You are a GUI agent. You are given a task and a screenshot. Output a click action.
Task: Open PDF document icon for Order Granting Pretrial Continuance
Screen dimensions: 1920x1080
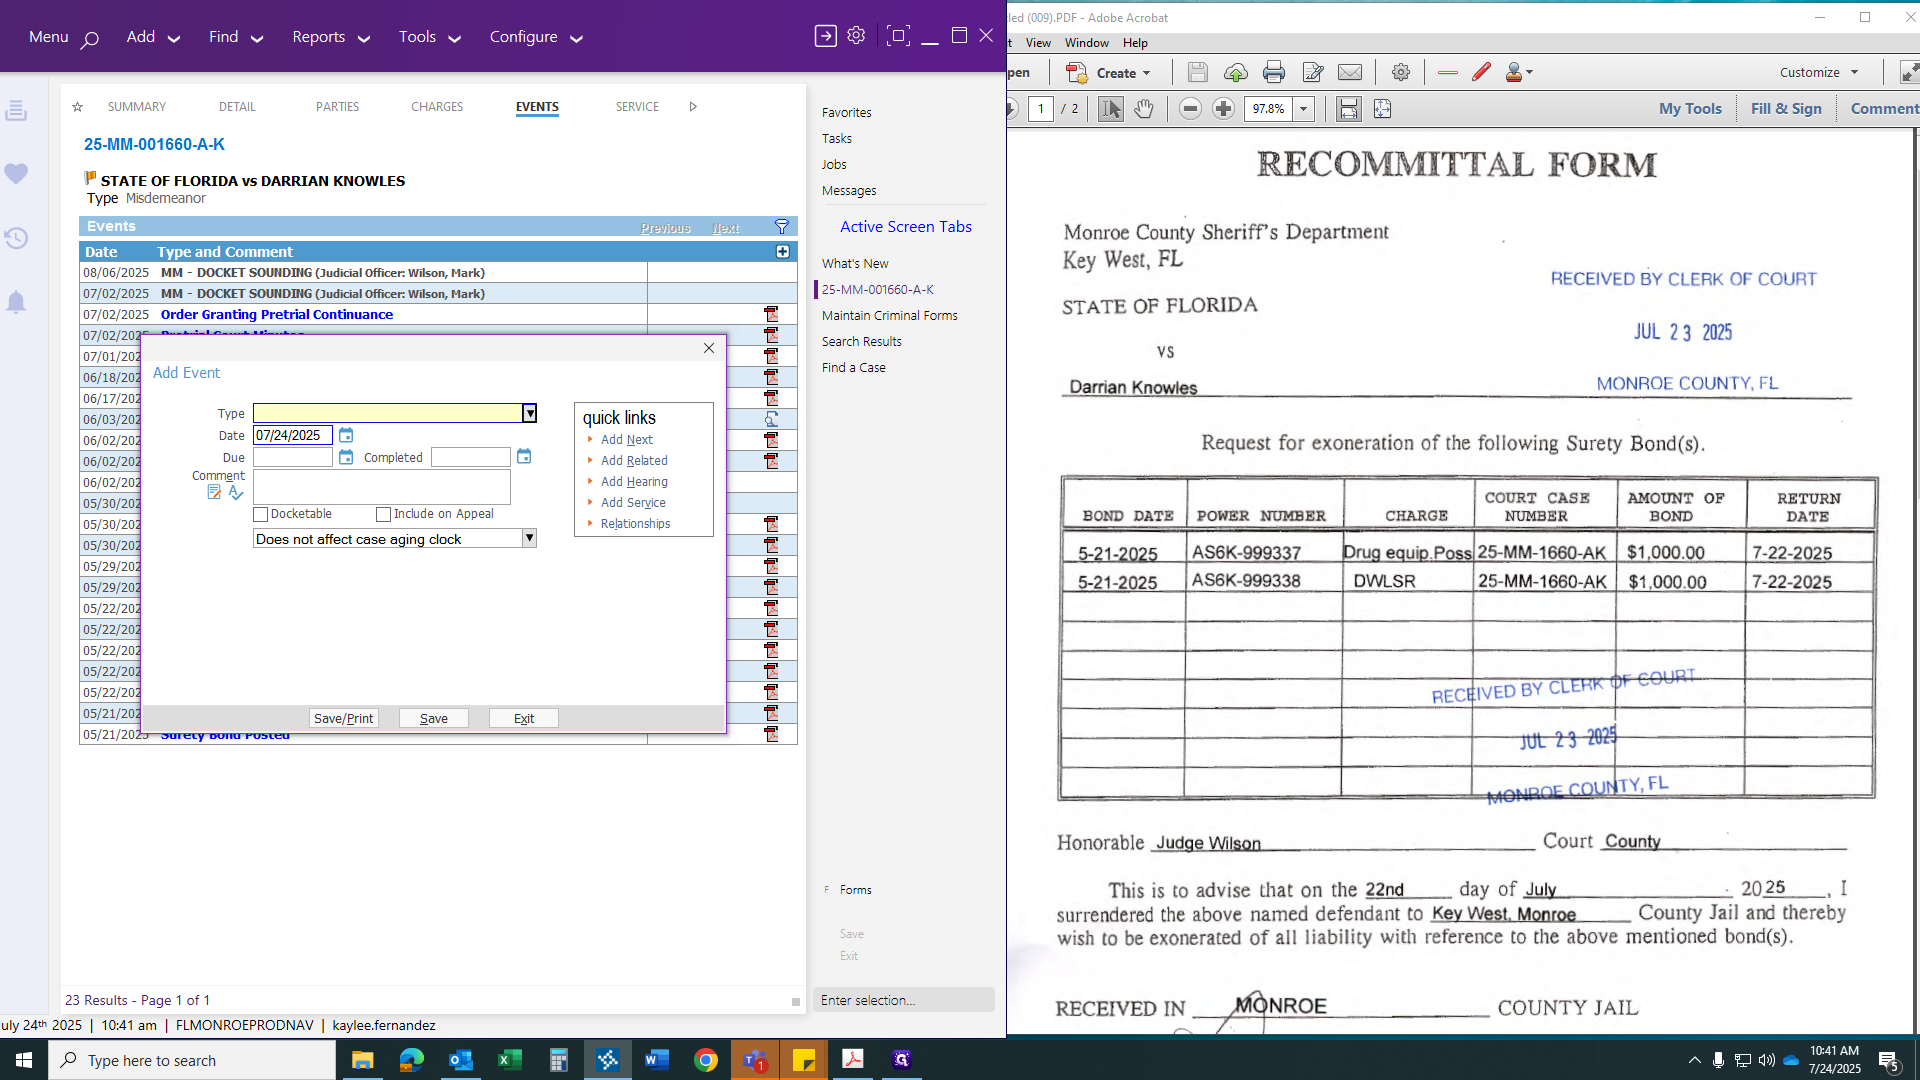coord(771,314)
